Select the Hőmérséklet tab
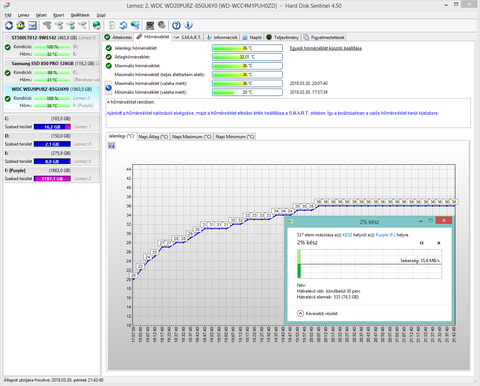The height and width of the screenshot is (386, 480). tap(153, 37)
